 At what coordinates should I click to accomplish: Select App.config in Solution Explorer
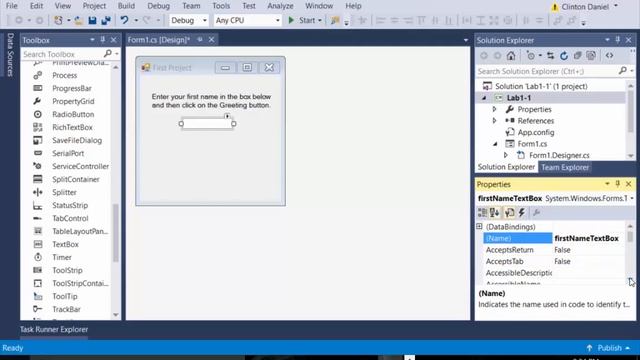pos(536,132)
